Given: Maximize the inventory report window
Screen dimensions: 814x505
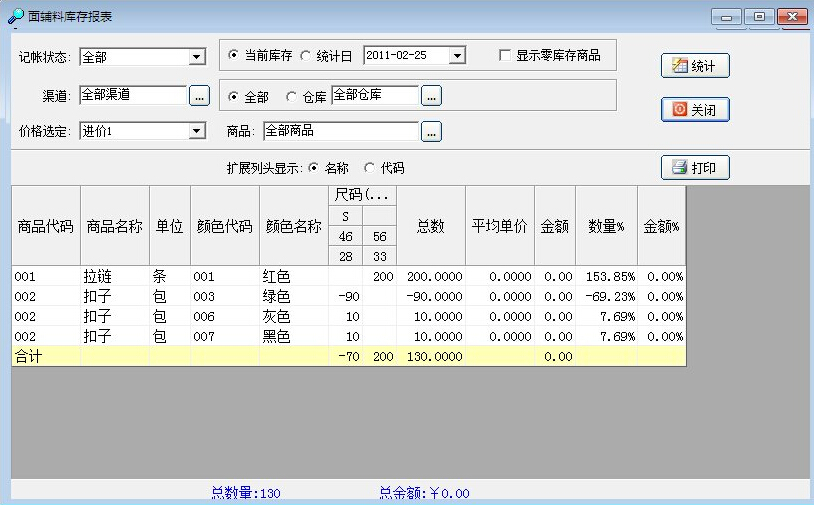Looking at the screenshot, I should click(x=759, y=17).
